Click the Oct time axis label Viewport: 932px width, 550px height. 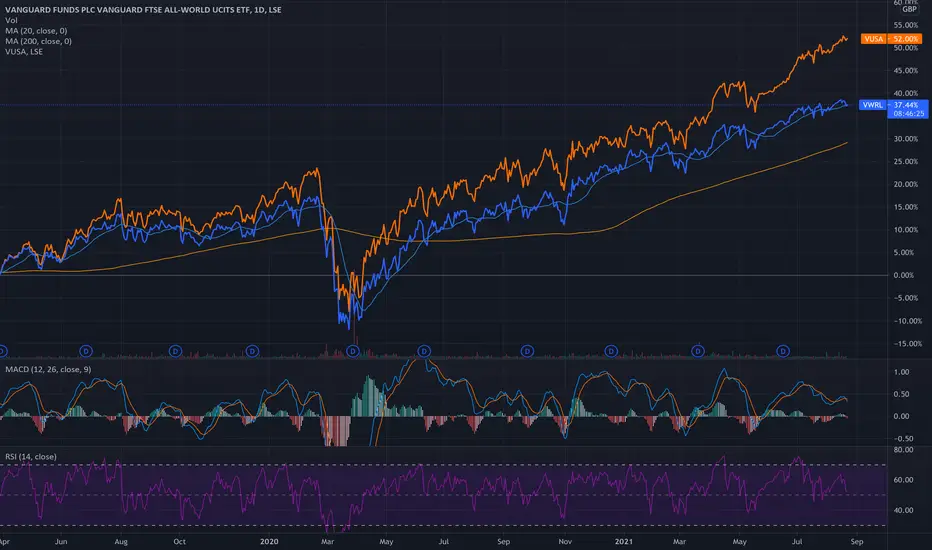(x=180, y=542)
